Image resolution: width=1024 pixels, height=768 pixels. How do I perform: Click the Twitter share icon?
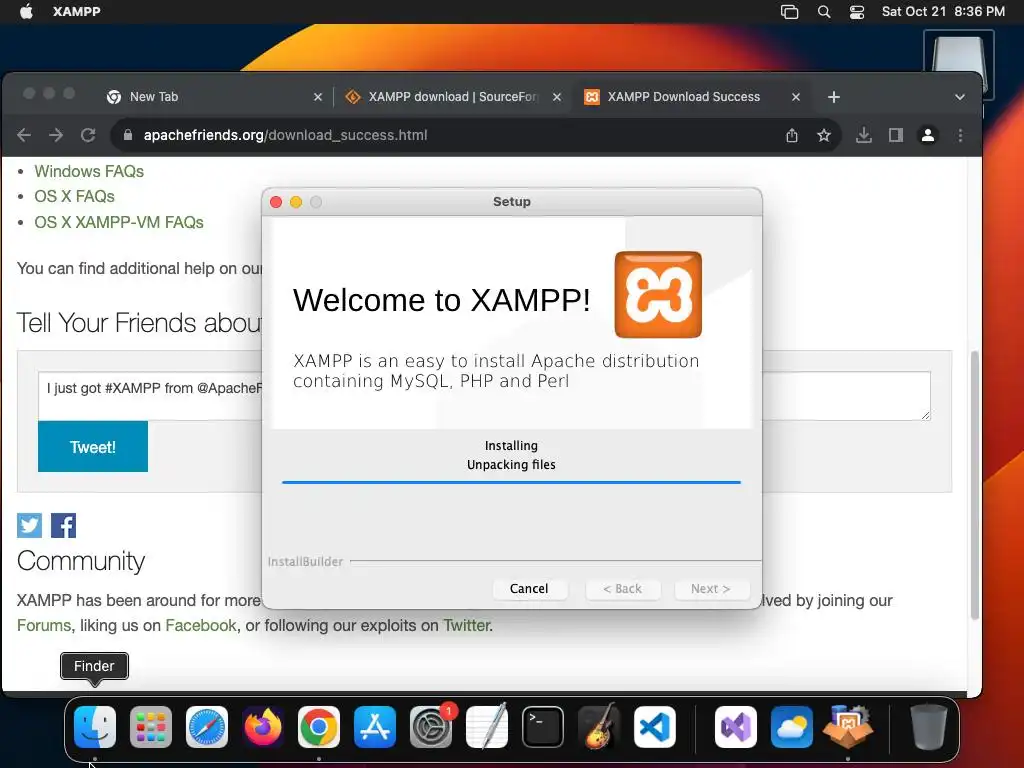click(29, 525)
